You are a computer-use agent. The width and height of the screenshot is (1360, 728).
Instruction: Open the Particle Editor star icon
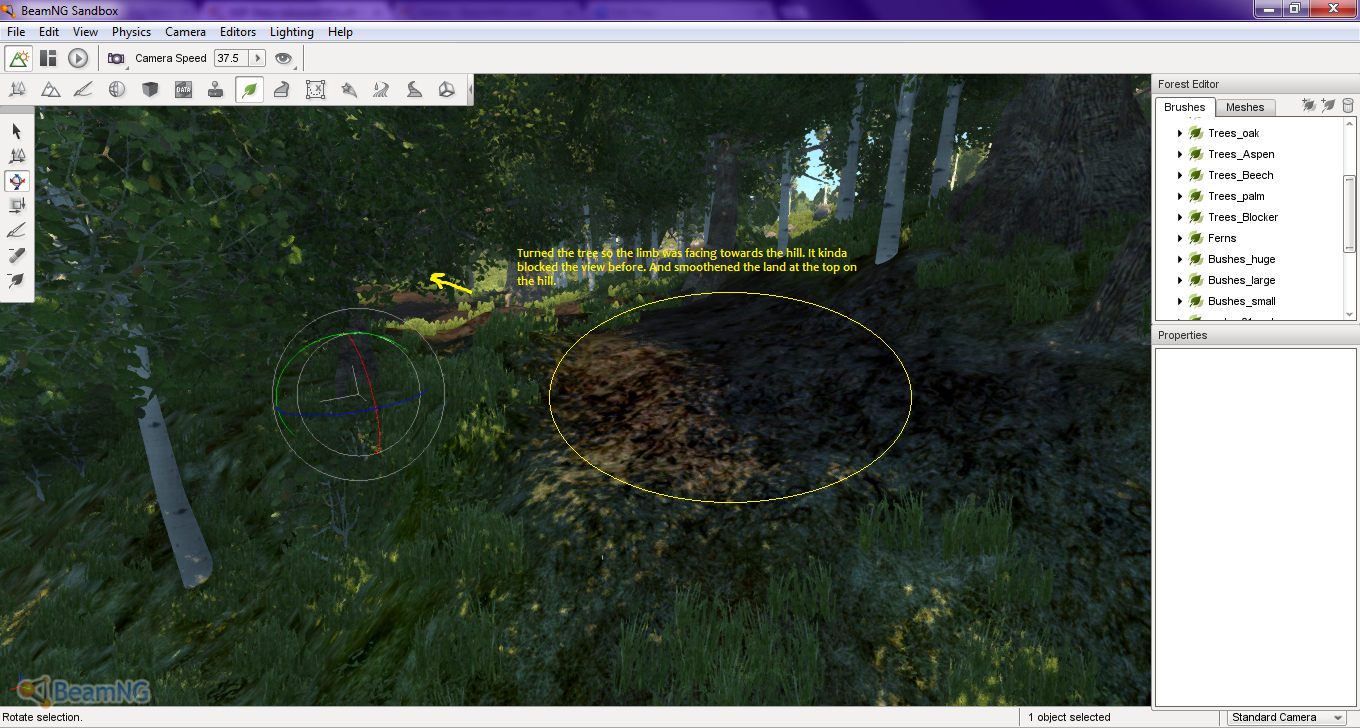pyautogui.click(x=348, y=89)
